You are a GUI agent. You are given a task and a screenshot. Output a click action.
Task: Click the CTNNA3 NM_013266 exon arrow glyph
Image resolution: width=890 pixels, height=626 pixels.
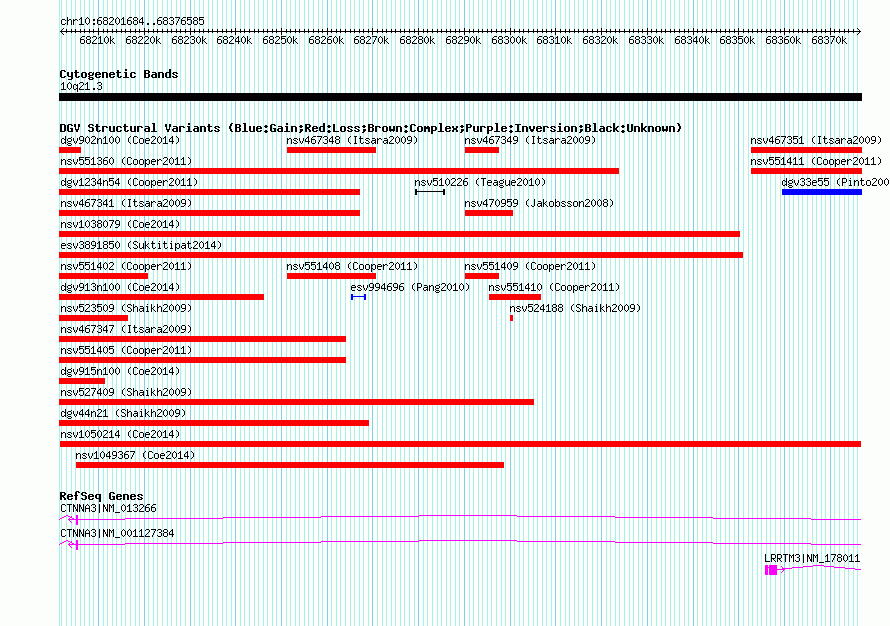click(x=73, y=520)
